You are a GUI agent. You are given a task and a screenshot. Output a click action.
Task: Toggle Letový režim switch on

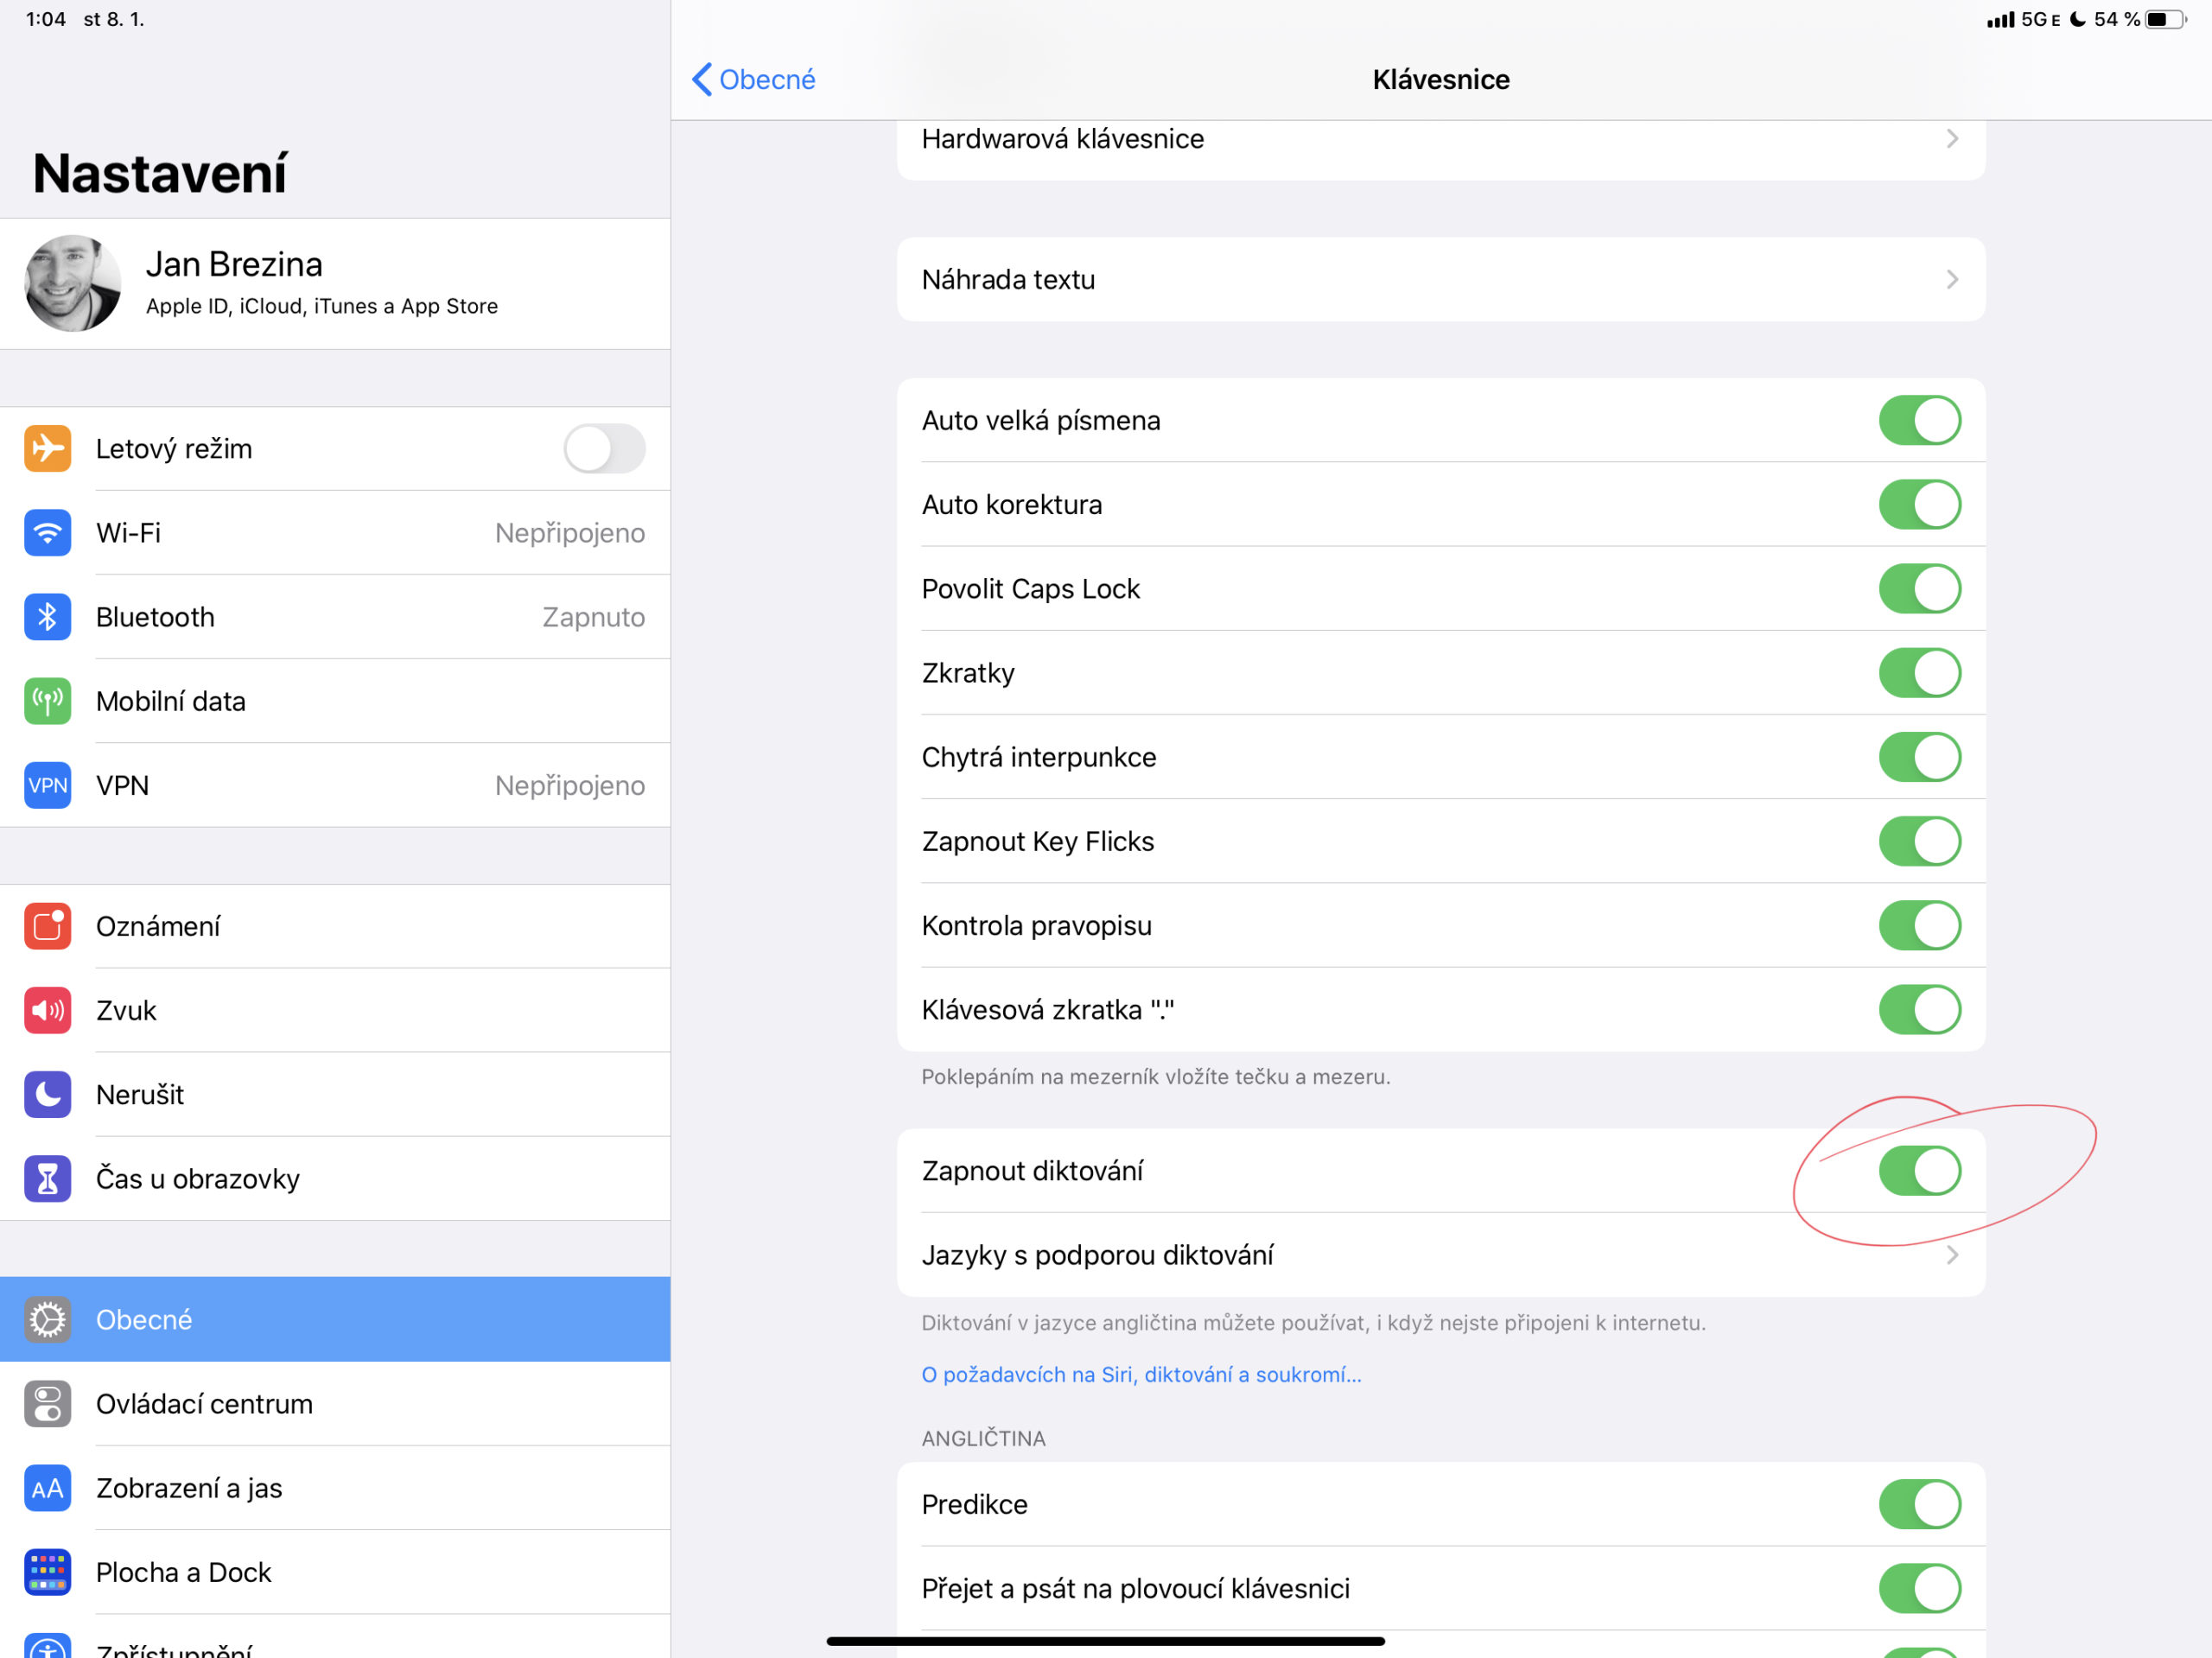tap(604, 448)
